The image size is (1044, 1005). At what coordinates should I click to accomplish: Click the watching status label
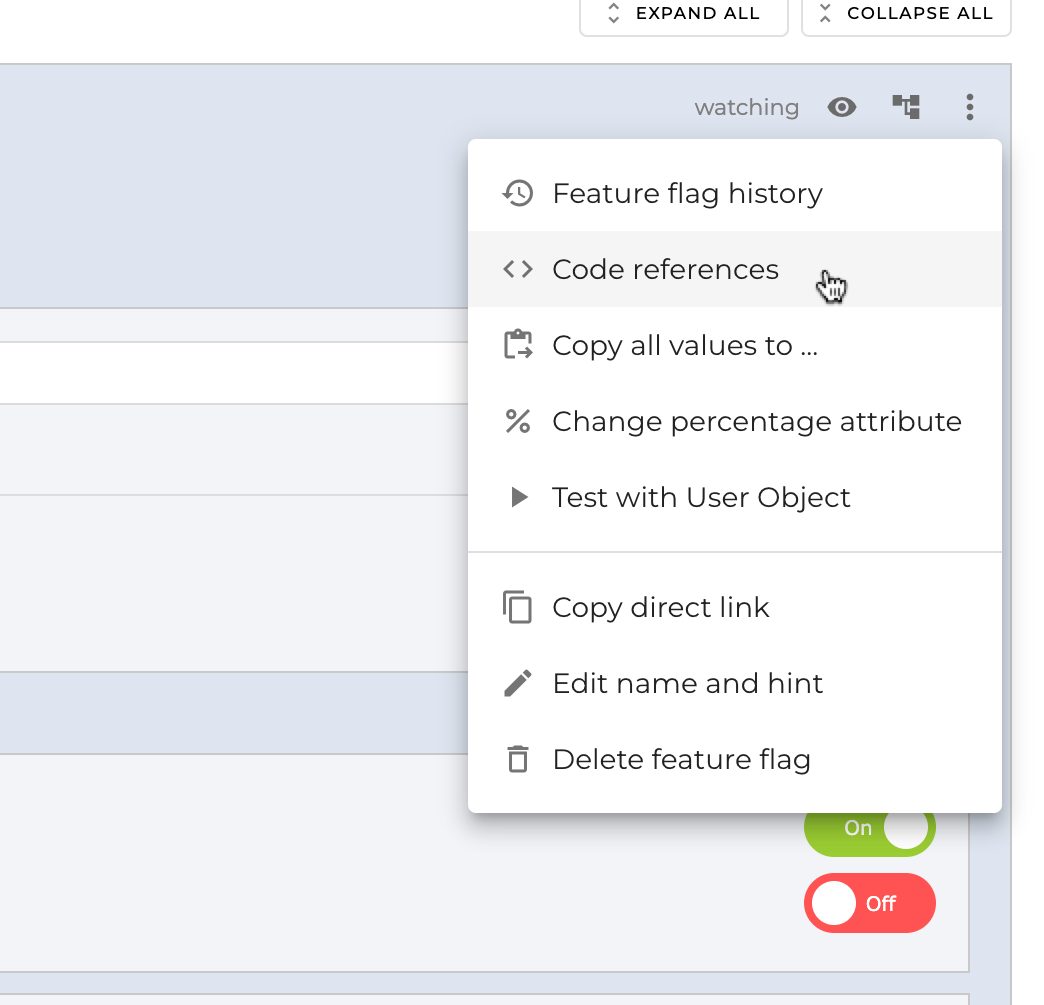pyautogui.click(x=746, y=107)
